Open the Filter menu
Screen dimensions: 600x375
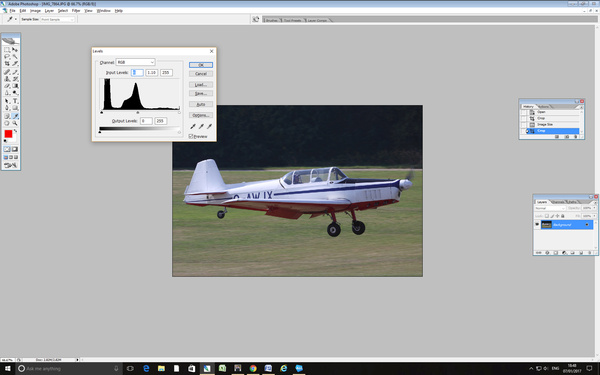[x=76, y=11]
